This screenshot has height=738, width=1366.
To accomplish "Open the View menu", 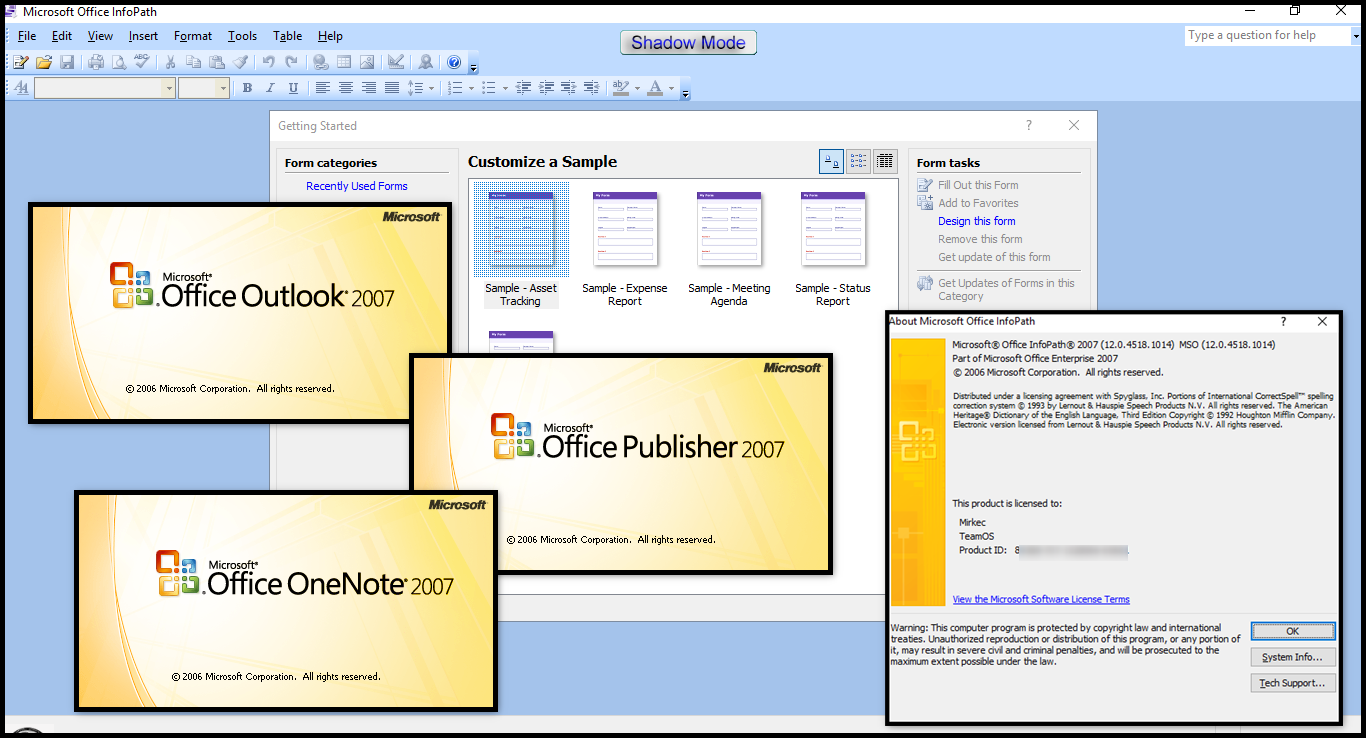I will (x=100, y=36).
